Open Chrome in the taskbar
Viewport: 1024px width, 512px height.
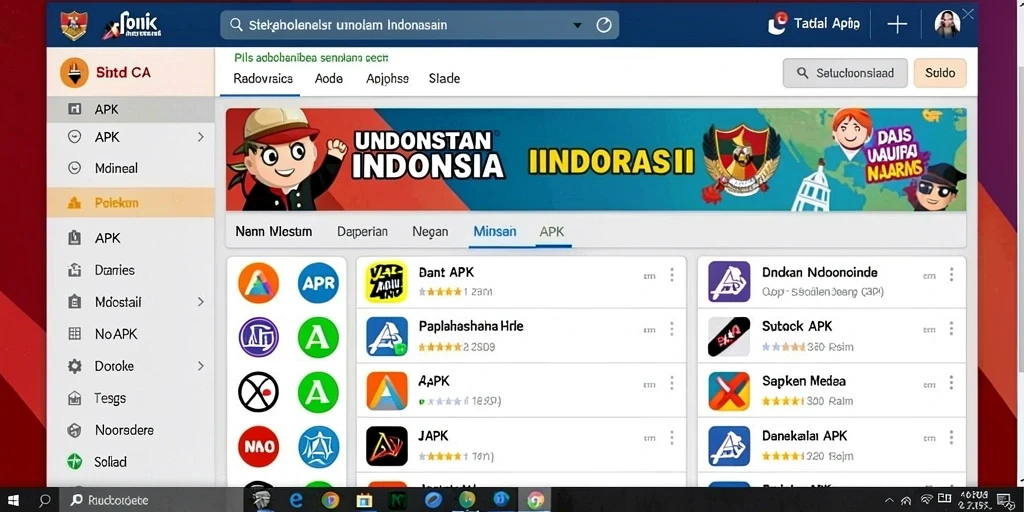(x=536, y=500)
